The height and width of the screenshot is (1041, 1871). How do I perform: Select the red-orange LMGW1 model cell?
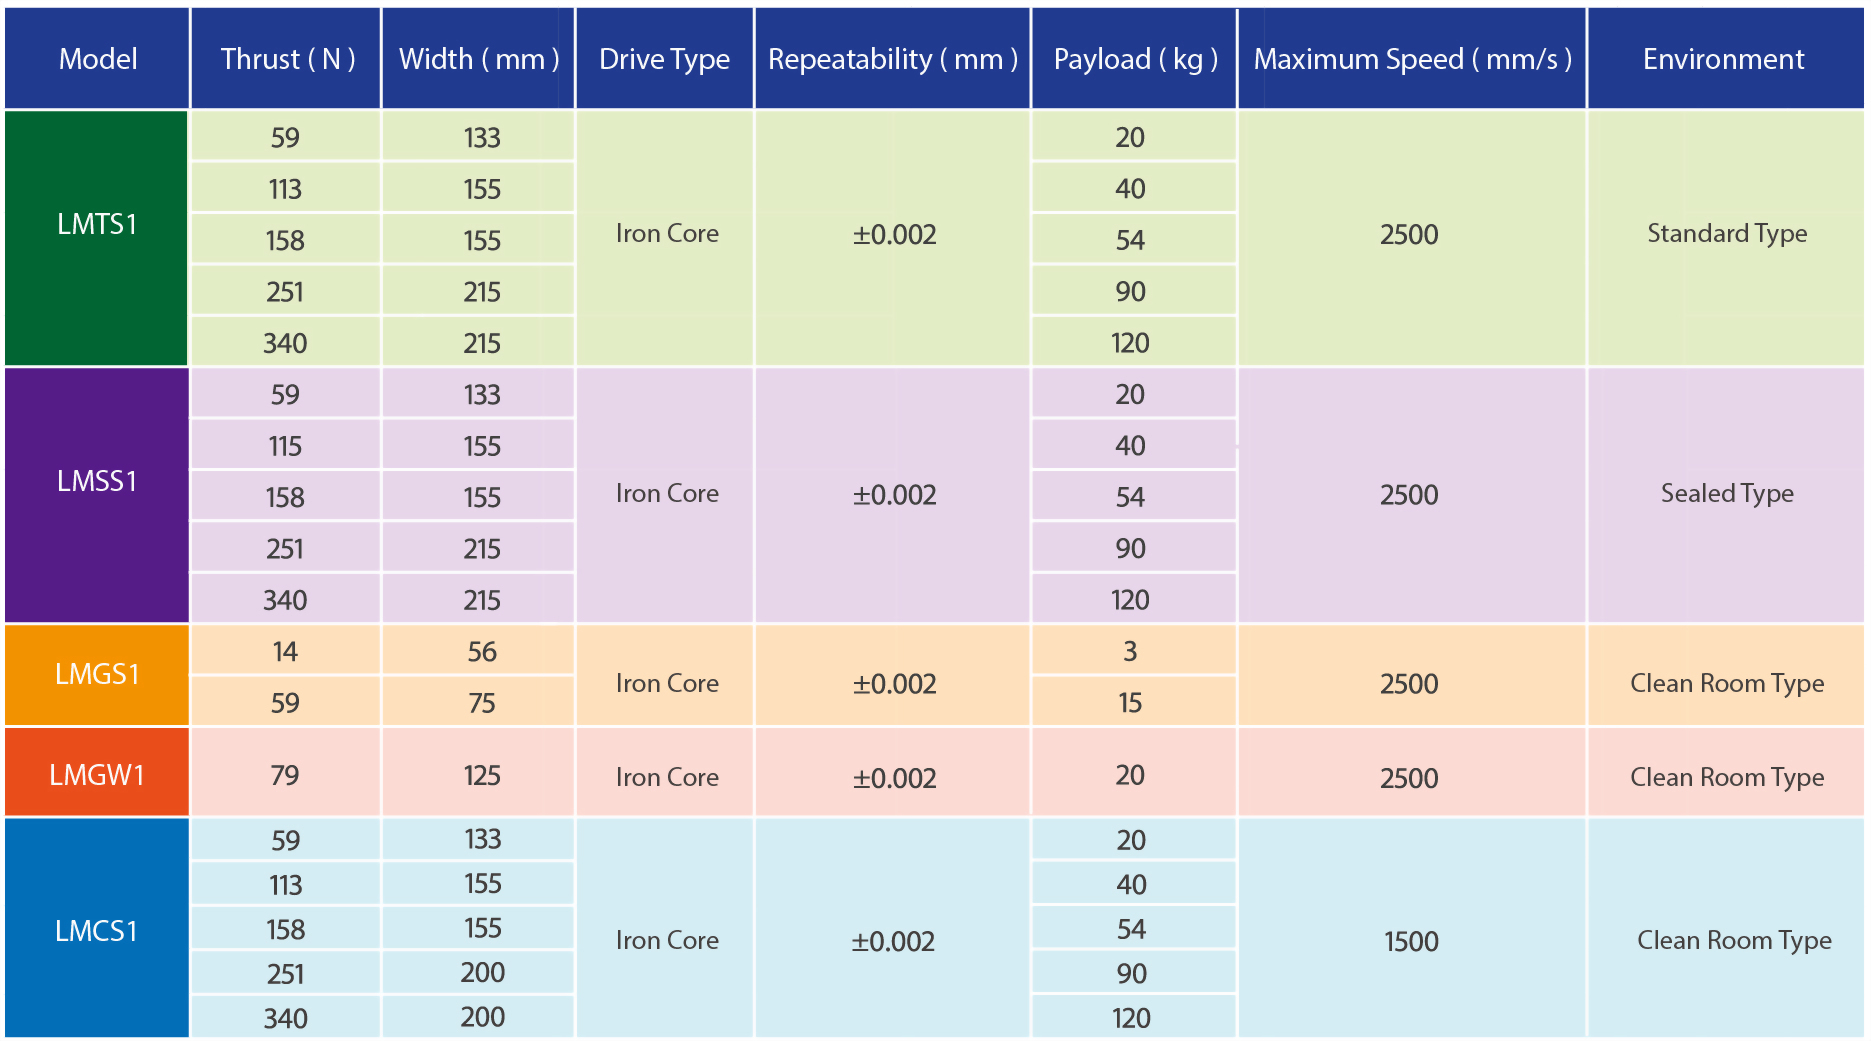(97, 773)
